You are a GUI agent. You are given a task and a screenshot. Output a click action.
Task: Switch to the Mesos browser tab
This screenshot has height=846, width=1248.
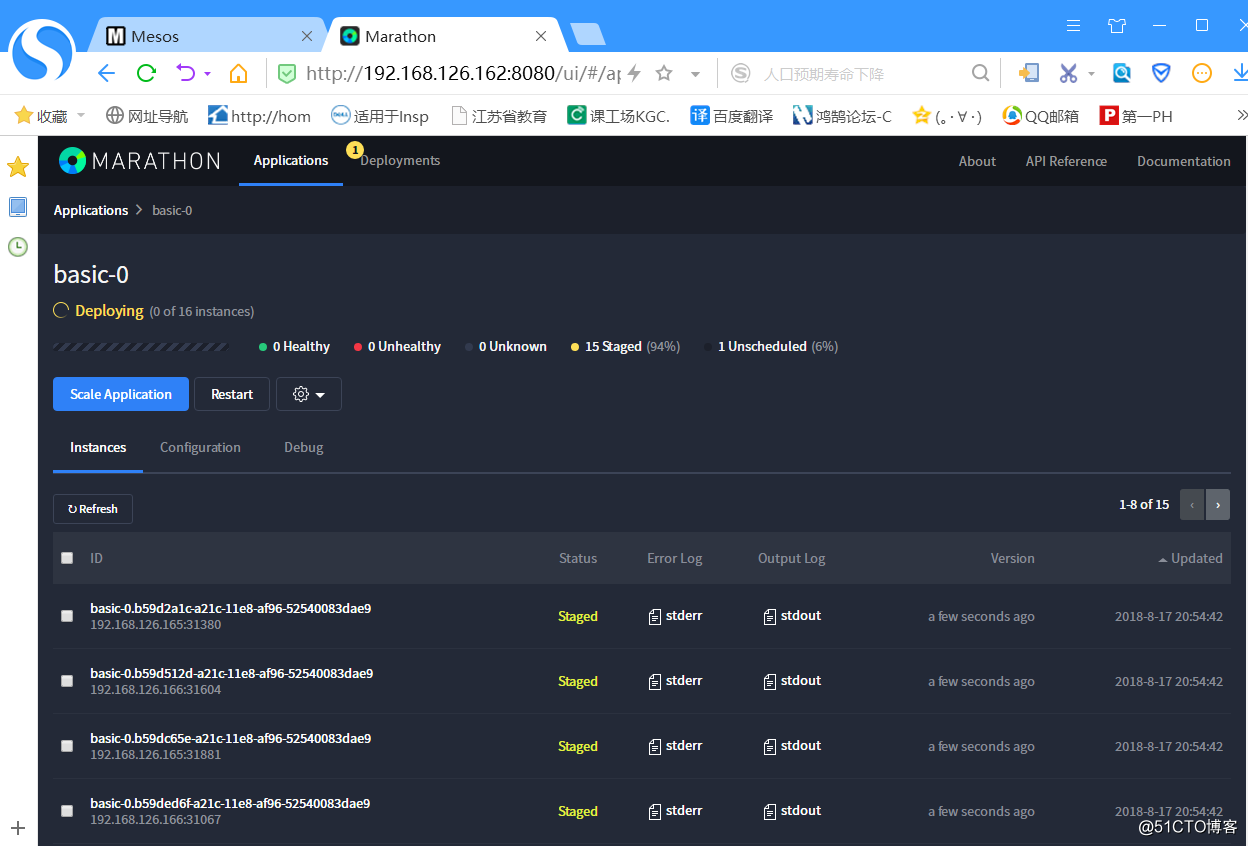coord(209,36)
